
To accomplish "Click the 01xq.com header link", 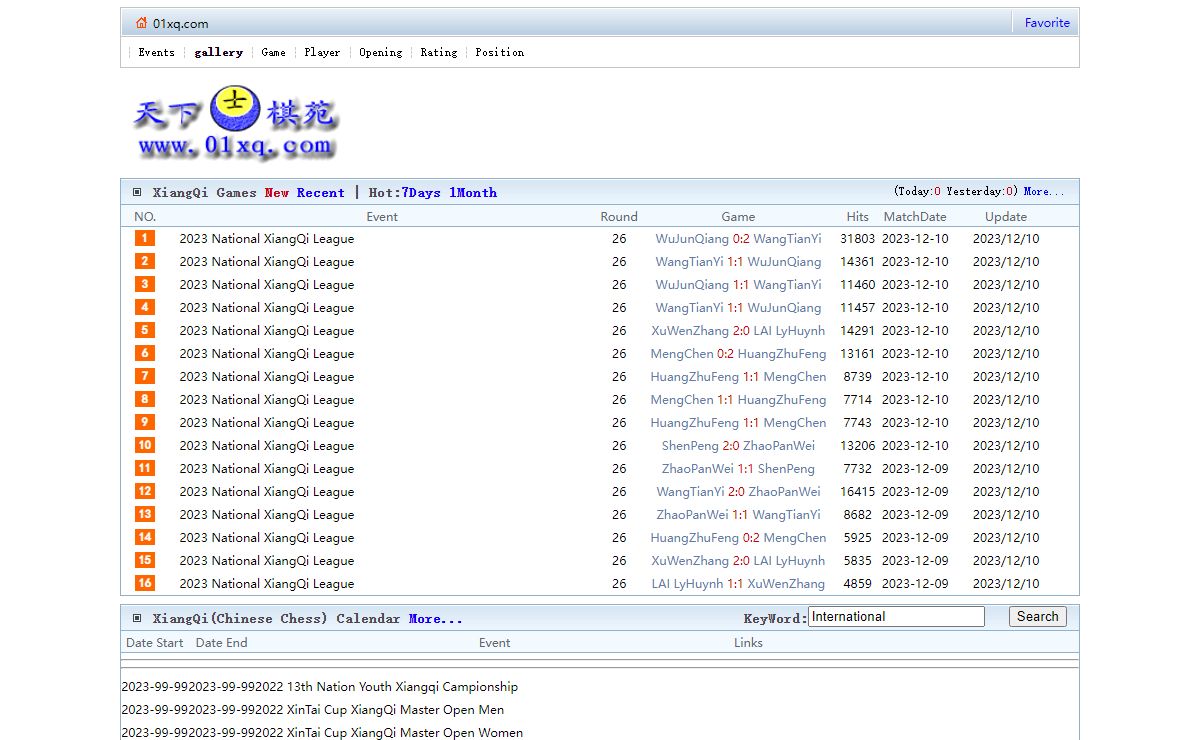I will 181,23.
